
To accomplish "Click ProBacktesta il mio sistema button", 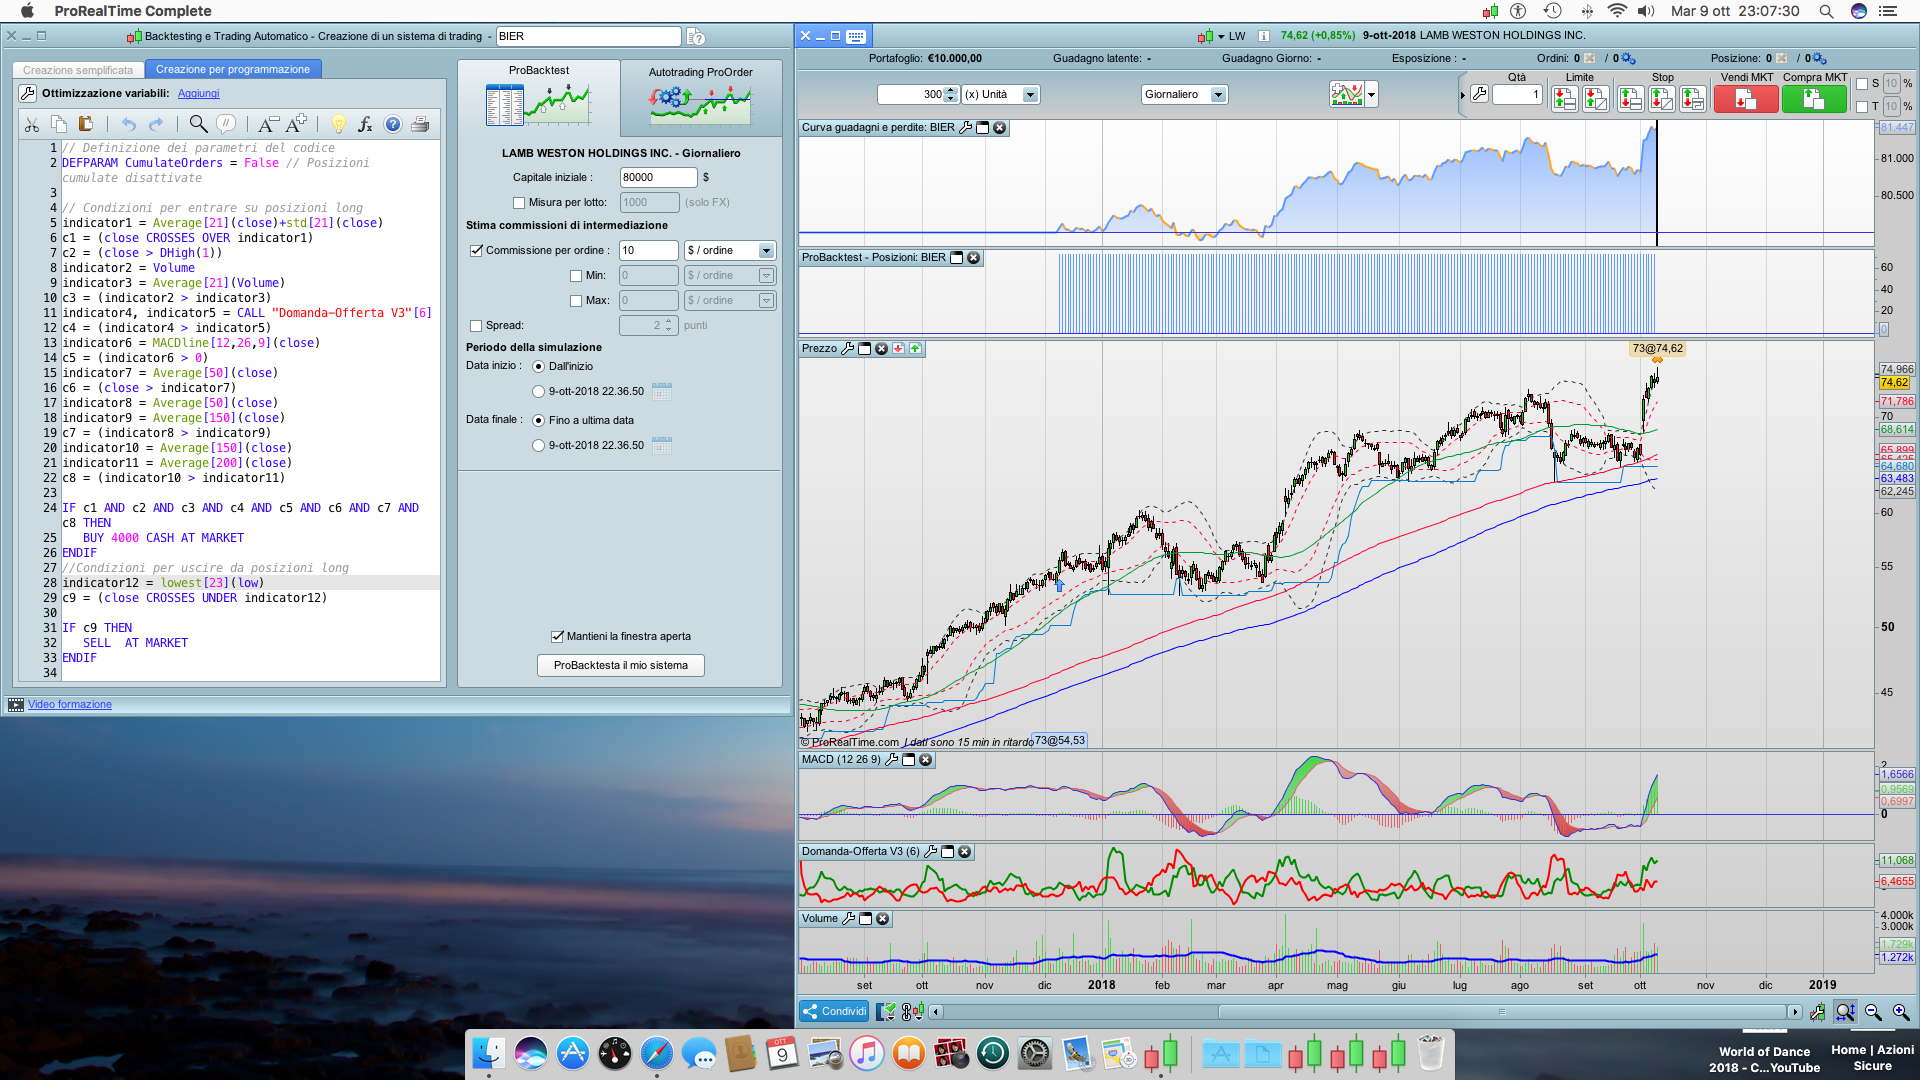I will (x=620, y=666).
